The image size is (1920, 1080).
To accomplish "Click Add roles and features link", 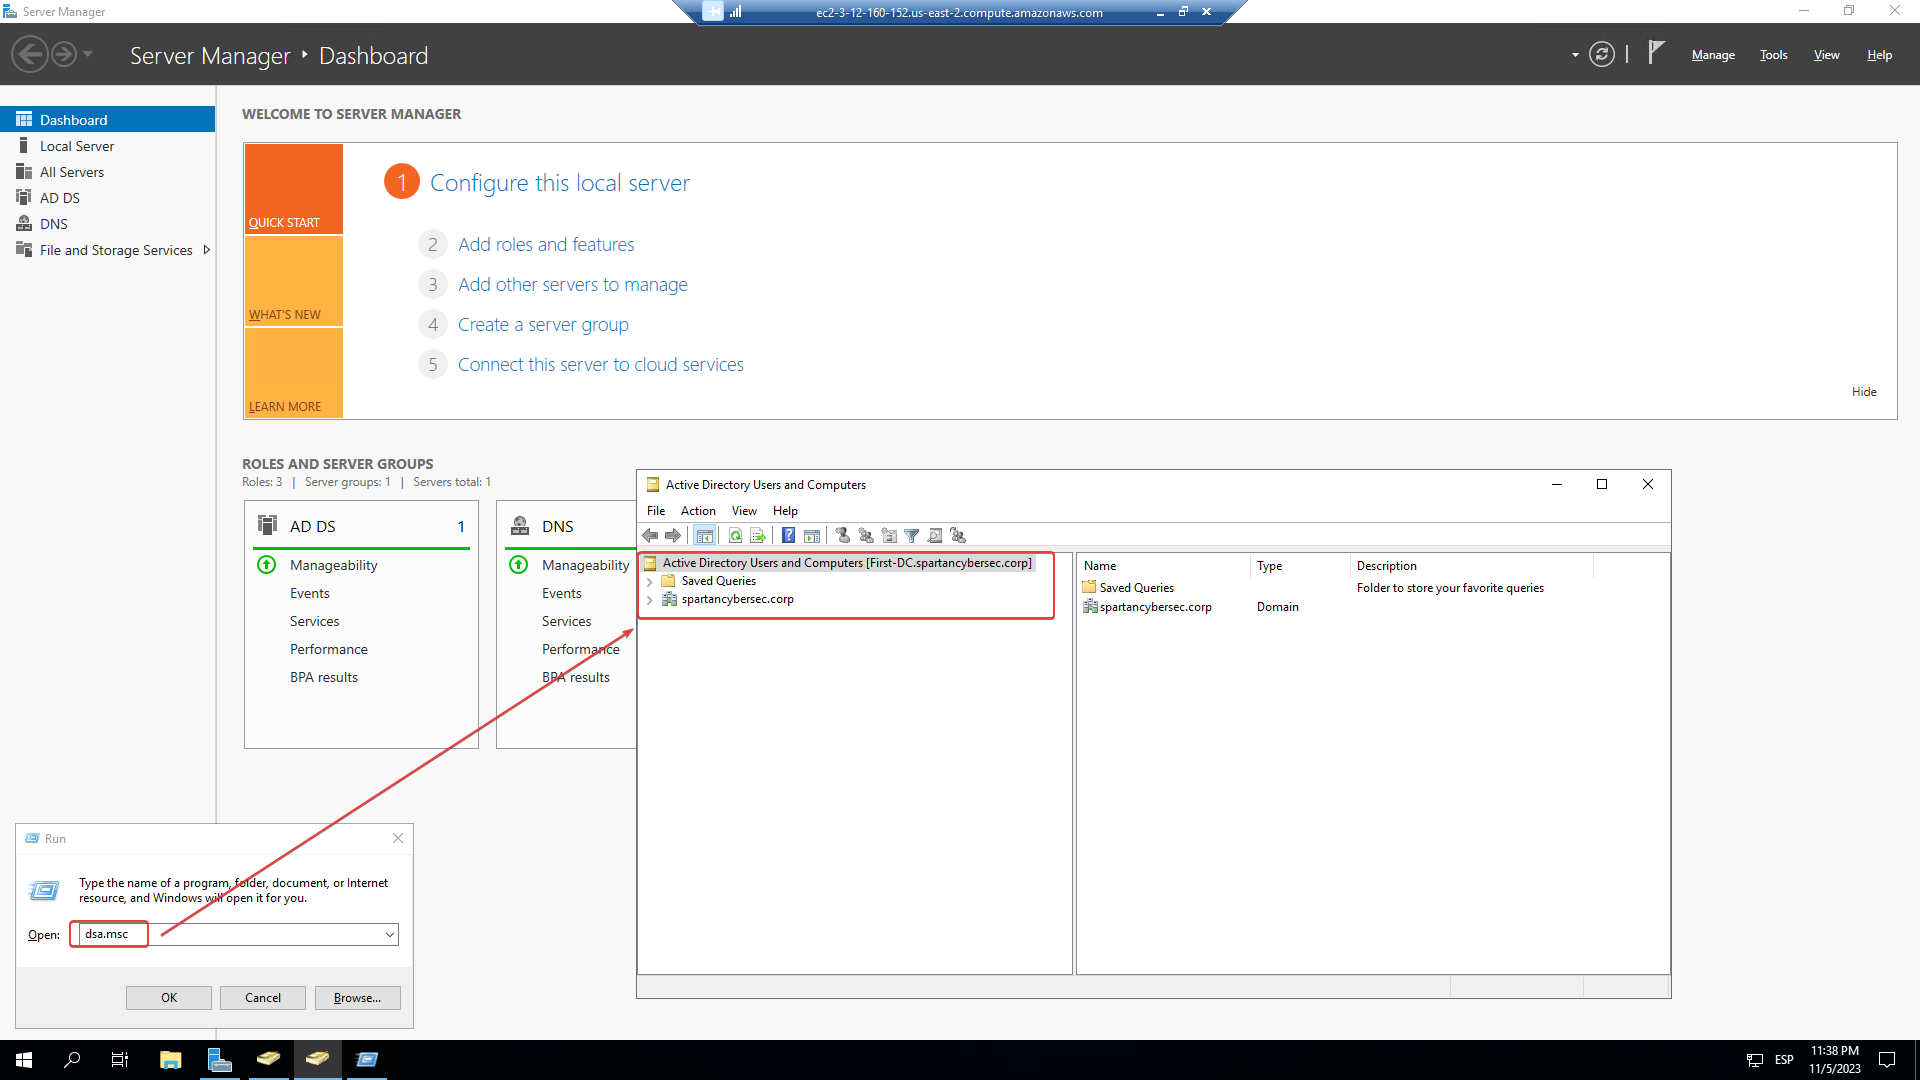I will pyautogui.click(x=546, y=245).
